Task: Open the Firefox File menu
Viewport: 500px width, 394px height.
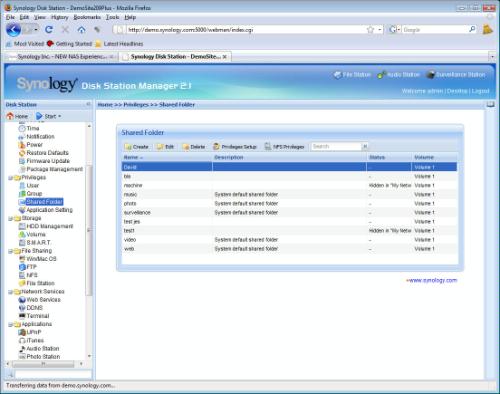Action: [10, 17]
